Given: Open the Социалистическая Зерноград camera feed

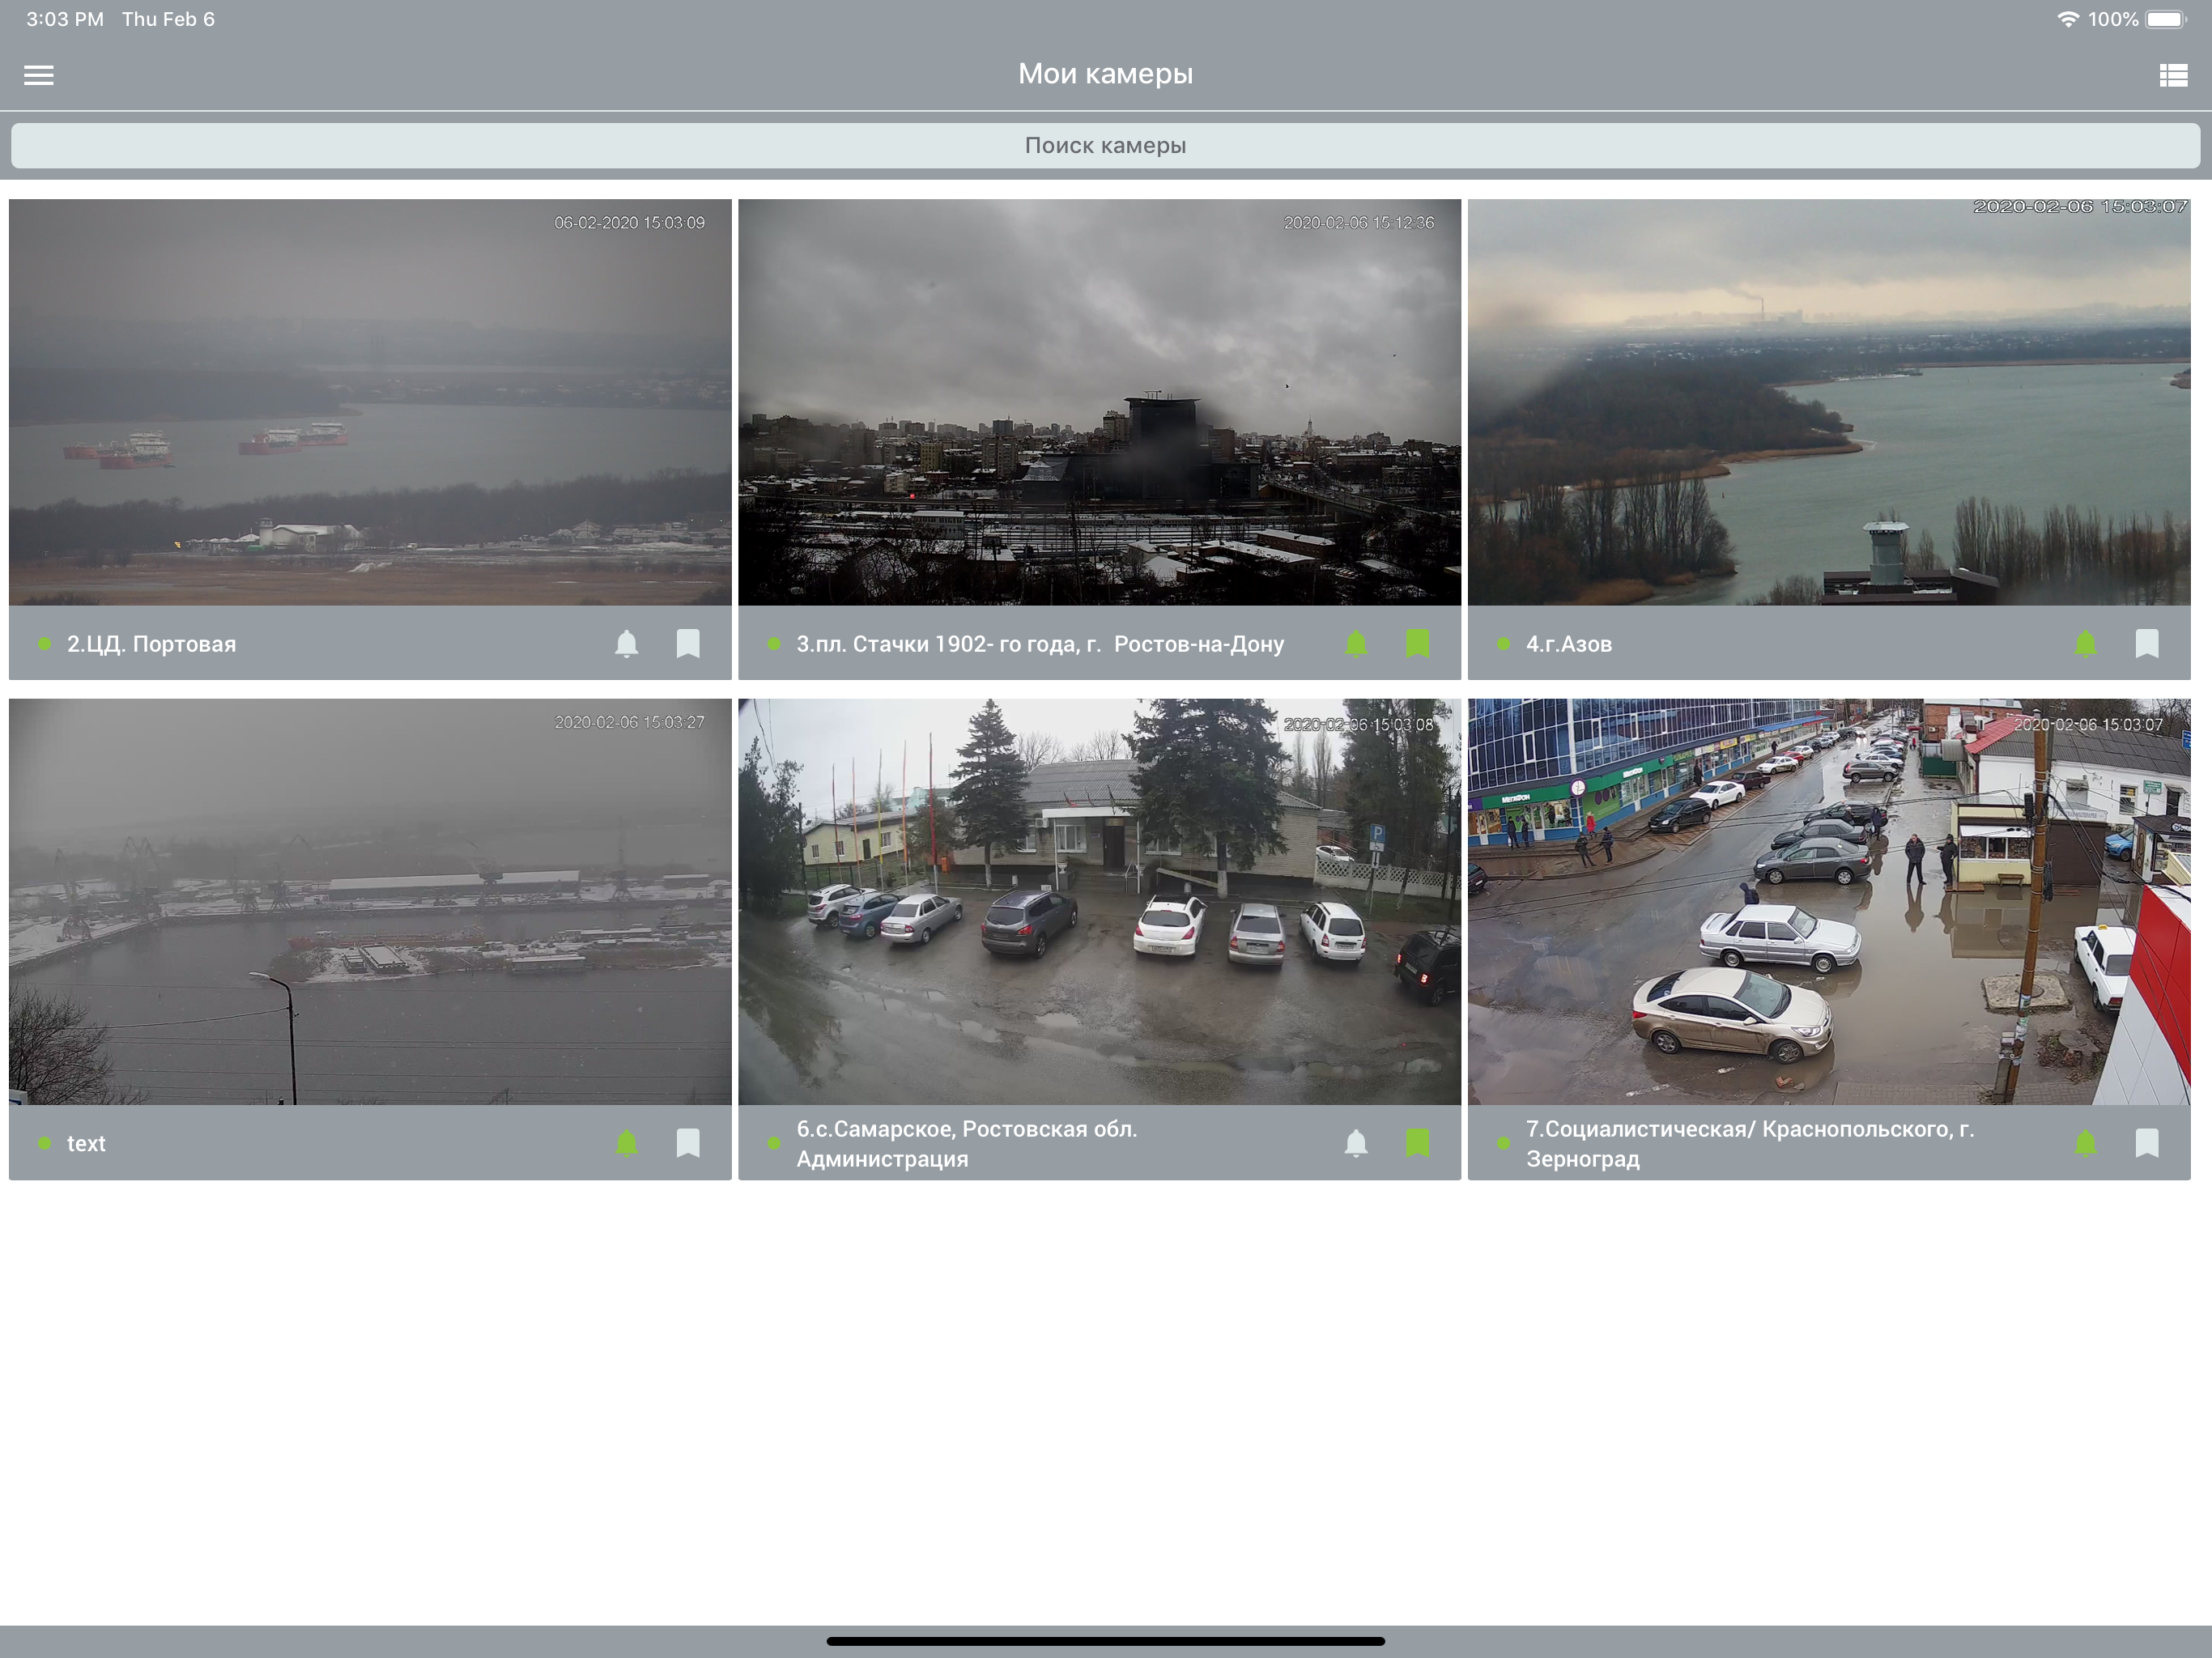Looking at the screenshot, I should pyautogui.click(x=1829, y=901).
